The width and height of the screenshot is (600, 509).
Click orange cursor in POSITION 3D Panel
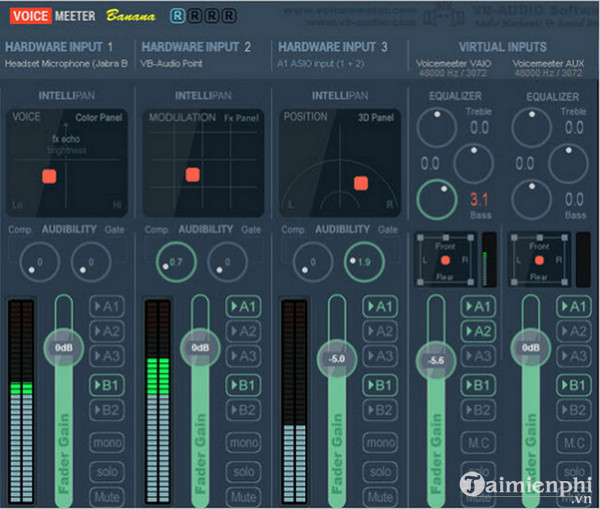click(361, 183)
